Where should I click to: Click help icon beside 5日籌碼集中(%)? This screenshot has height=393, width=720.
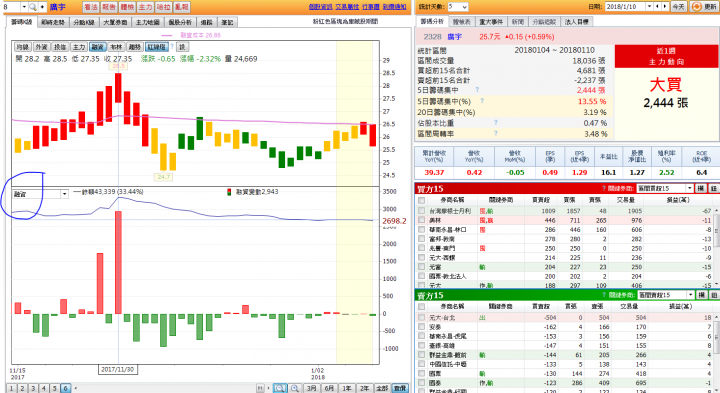pos(482,101)
